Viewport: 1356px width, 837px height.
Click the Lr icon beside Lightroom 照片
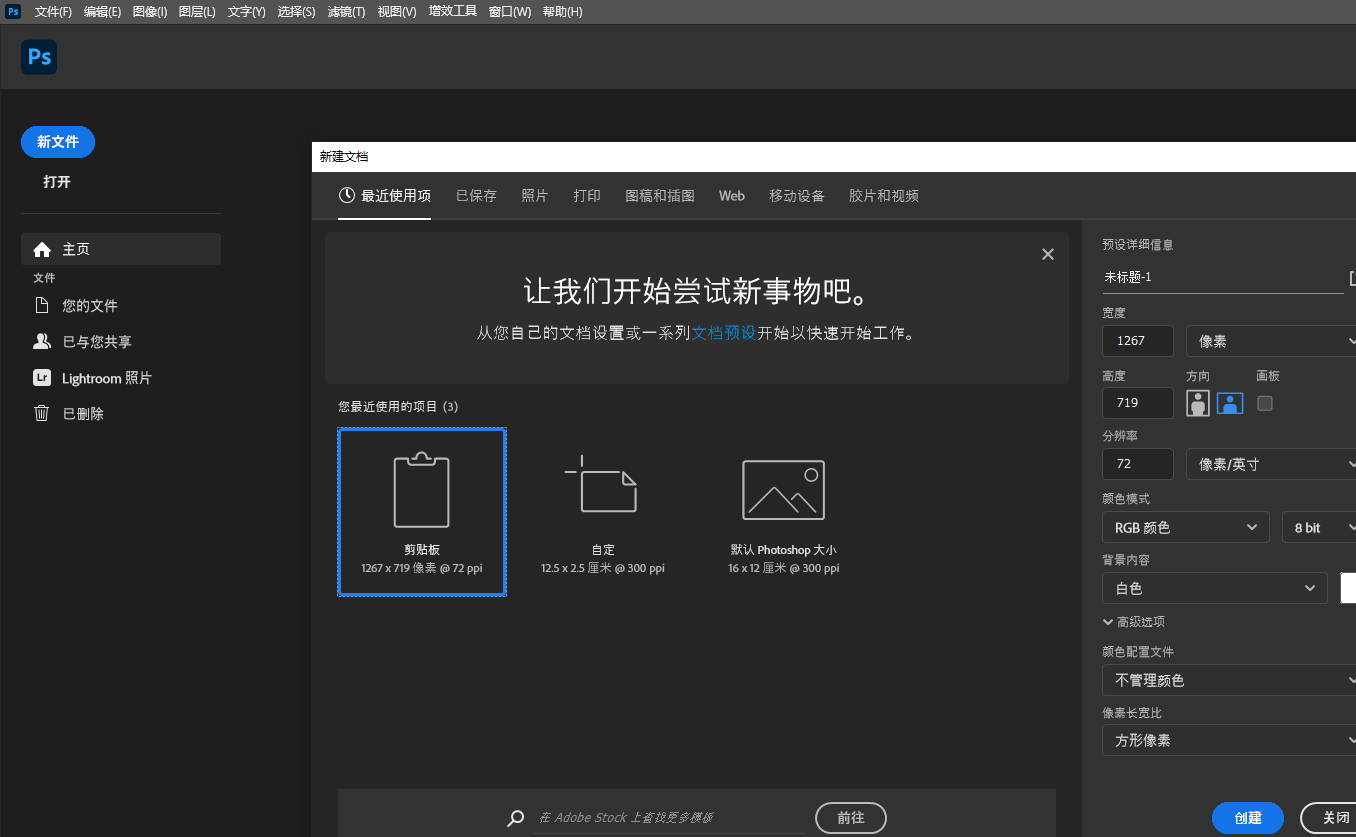pyautogui.click(x=42, y=378)
